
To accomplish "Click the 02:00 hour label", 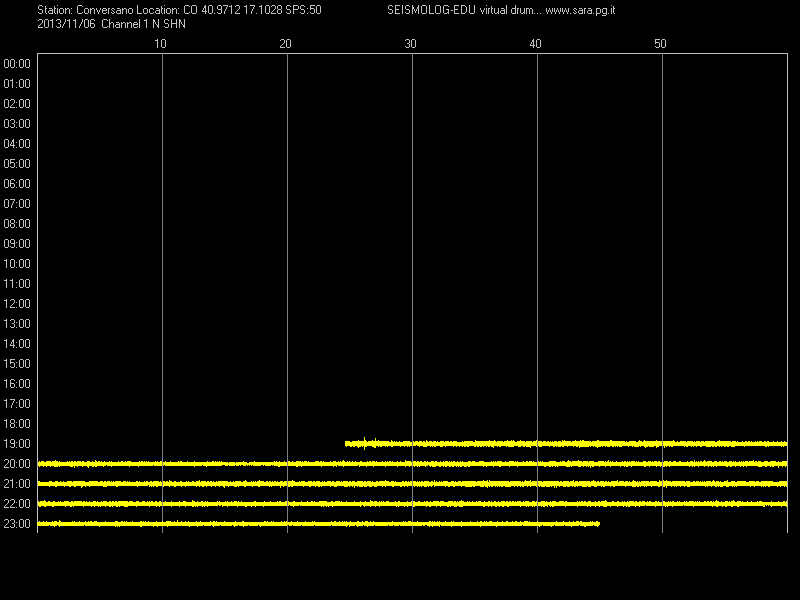I will click(17, 104).
